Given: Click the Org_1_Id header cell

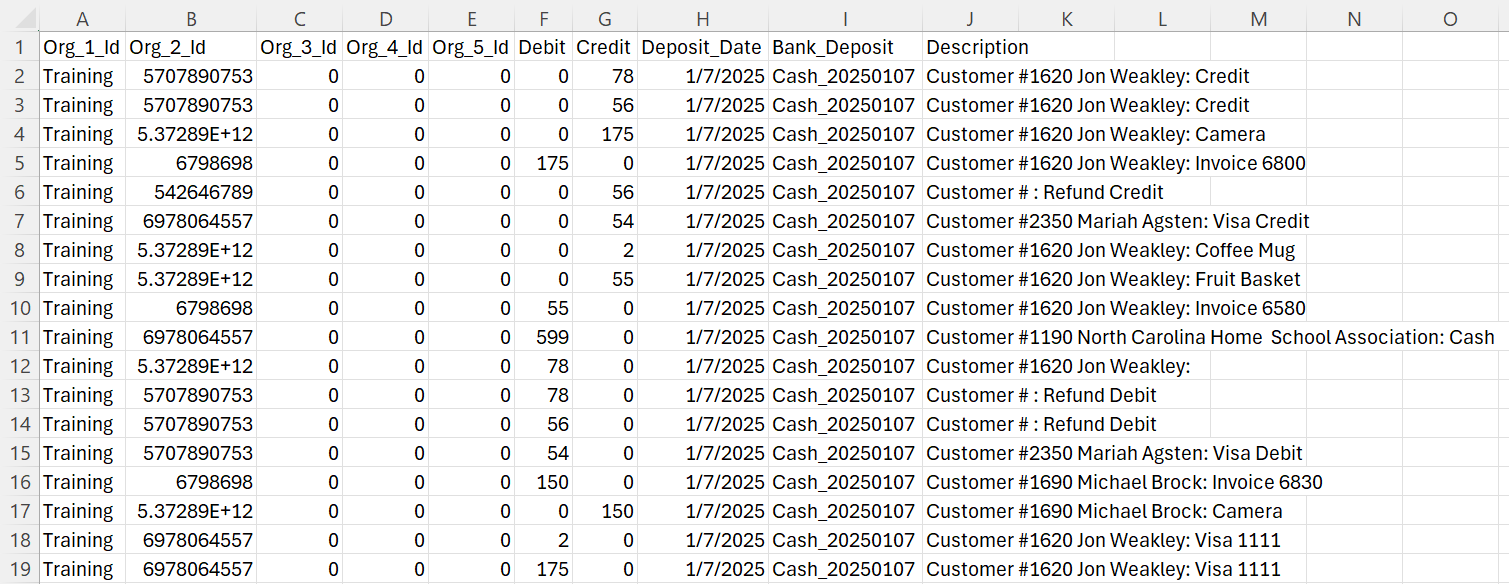Looking at the screenshot, I should click(82, 47).
